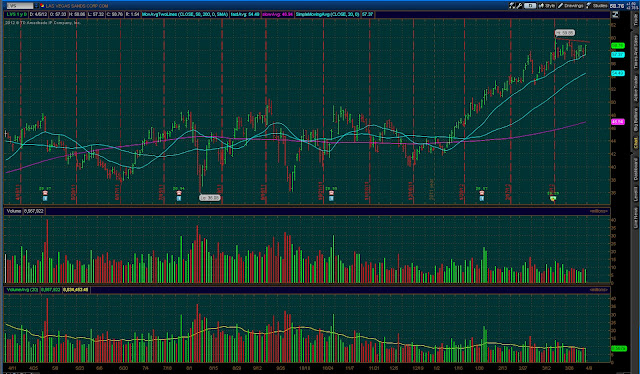Open the D timeframe selector button

point(530,6)
